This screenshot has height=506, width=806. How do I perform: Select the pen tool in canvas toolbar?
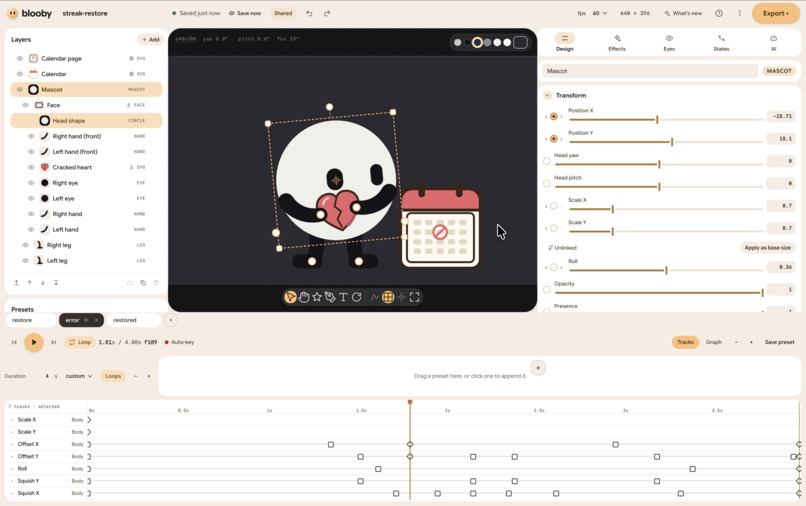[x=330, y=297]
